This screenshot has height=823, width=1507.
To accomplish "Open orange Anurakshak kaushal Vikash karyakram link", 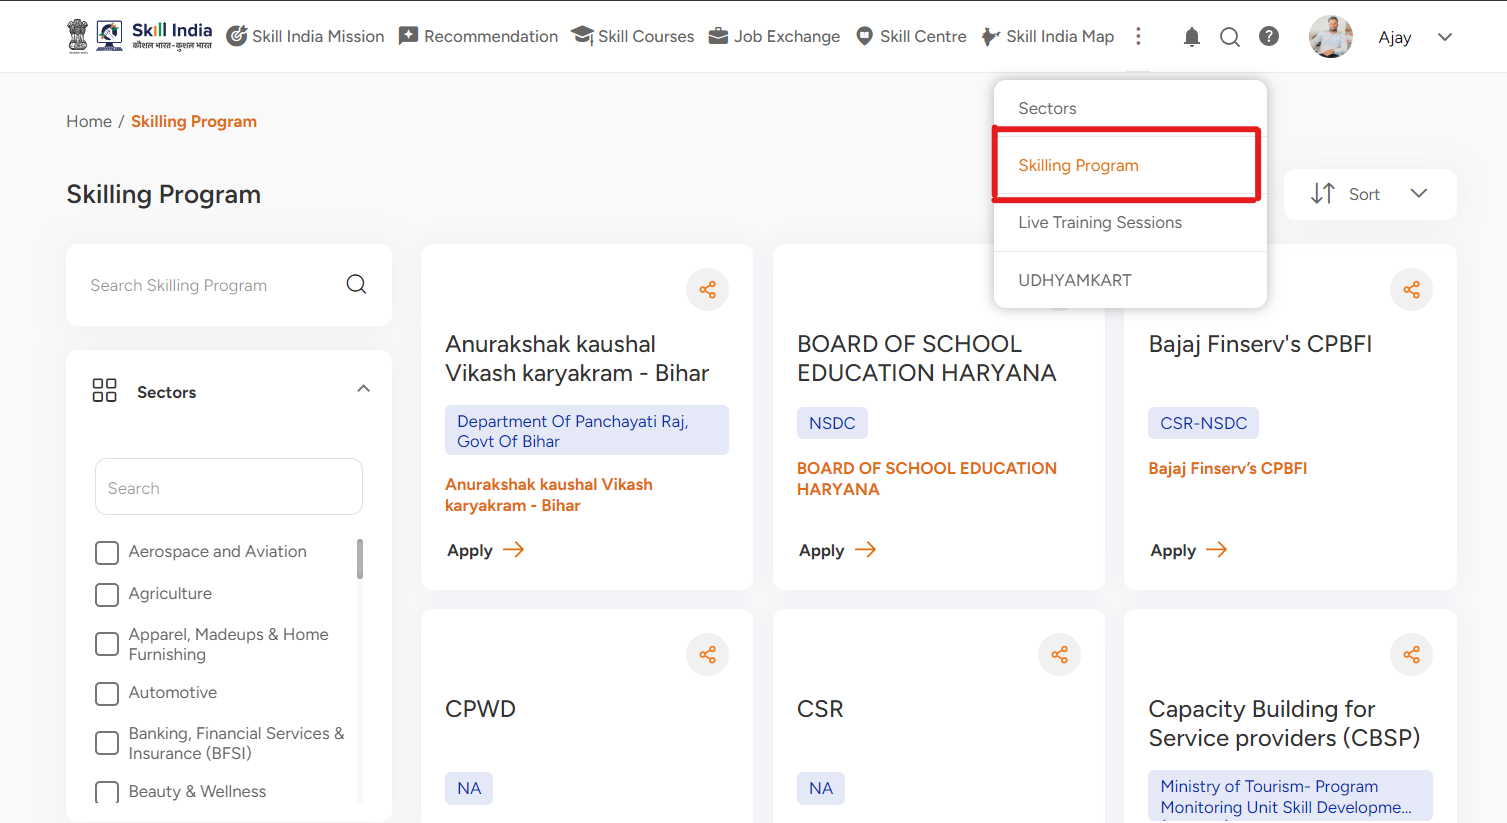I will [x=549, y=495].
